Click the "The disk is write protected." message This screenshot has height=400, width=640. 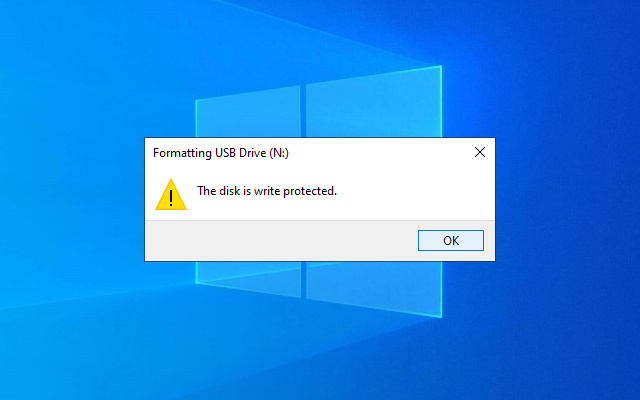(x=267, y=191)
